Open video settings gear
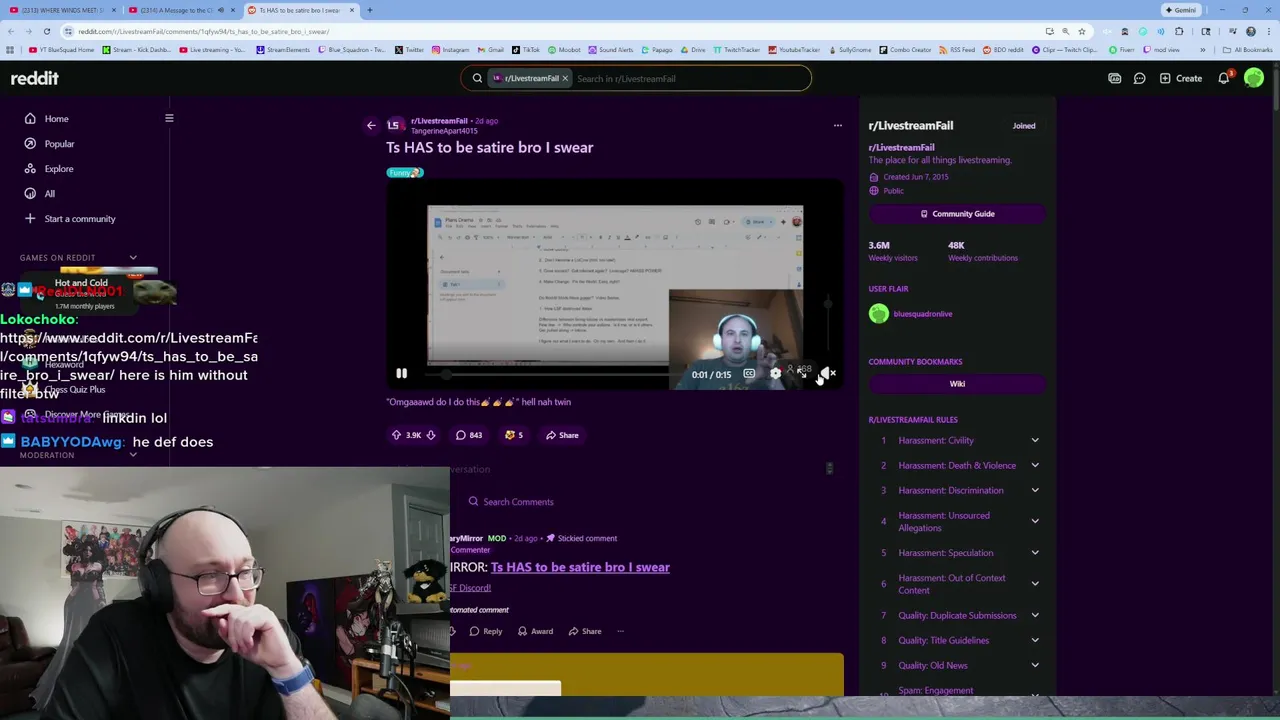 775,374
